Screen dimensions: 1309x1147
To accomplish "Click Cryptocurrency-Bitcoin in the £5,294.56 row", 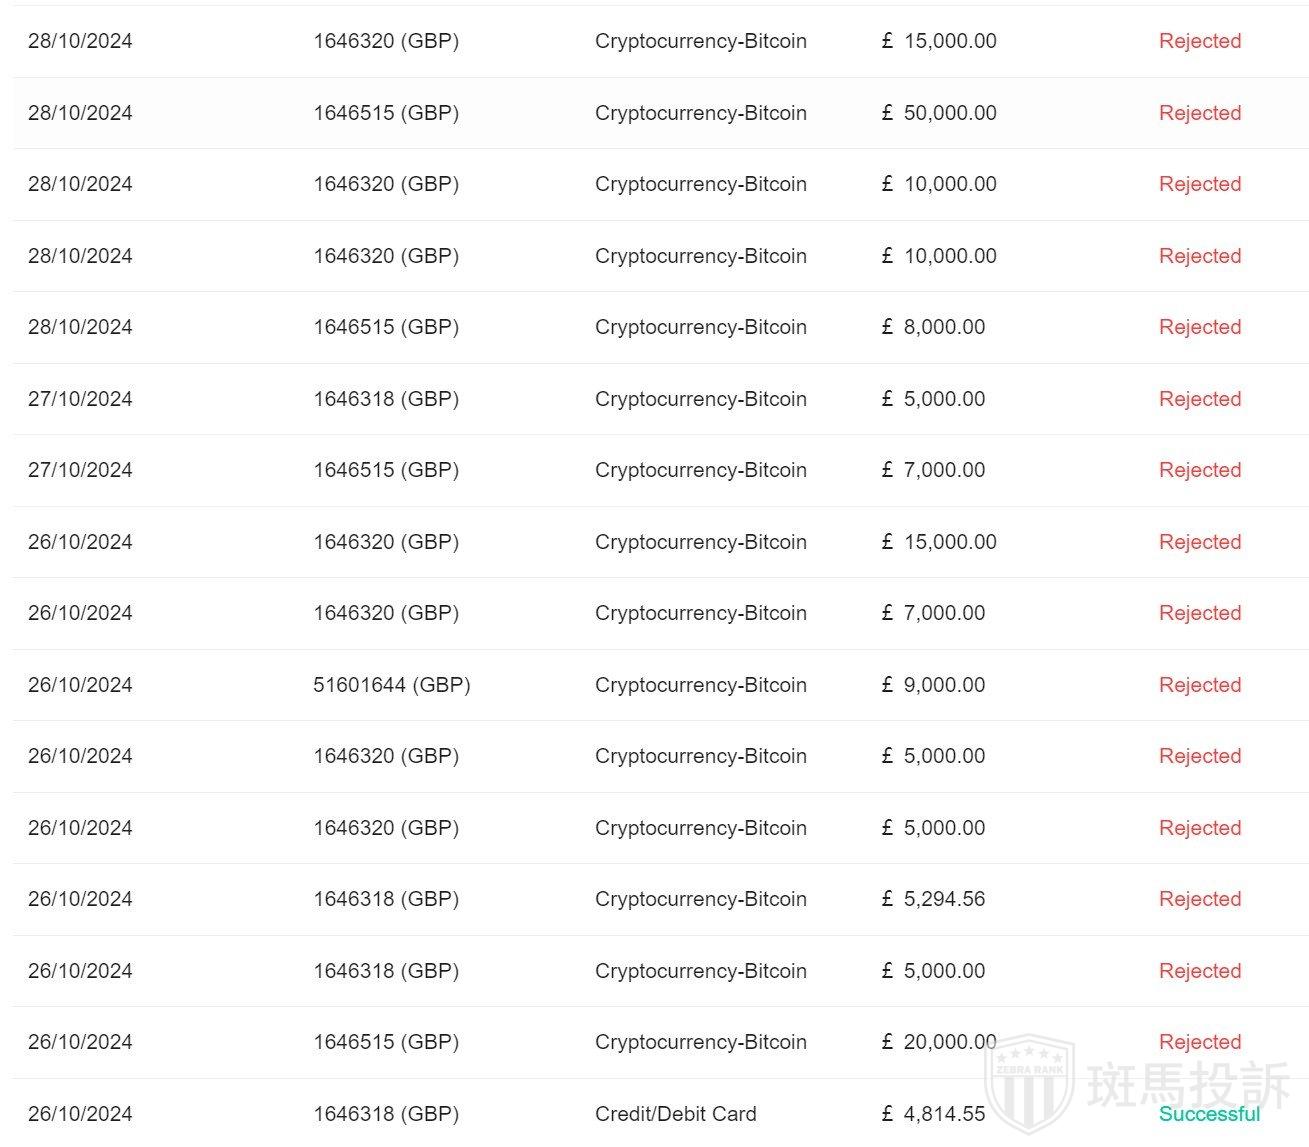I will tap(700, 899).
